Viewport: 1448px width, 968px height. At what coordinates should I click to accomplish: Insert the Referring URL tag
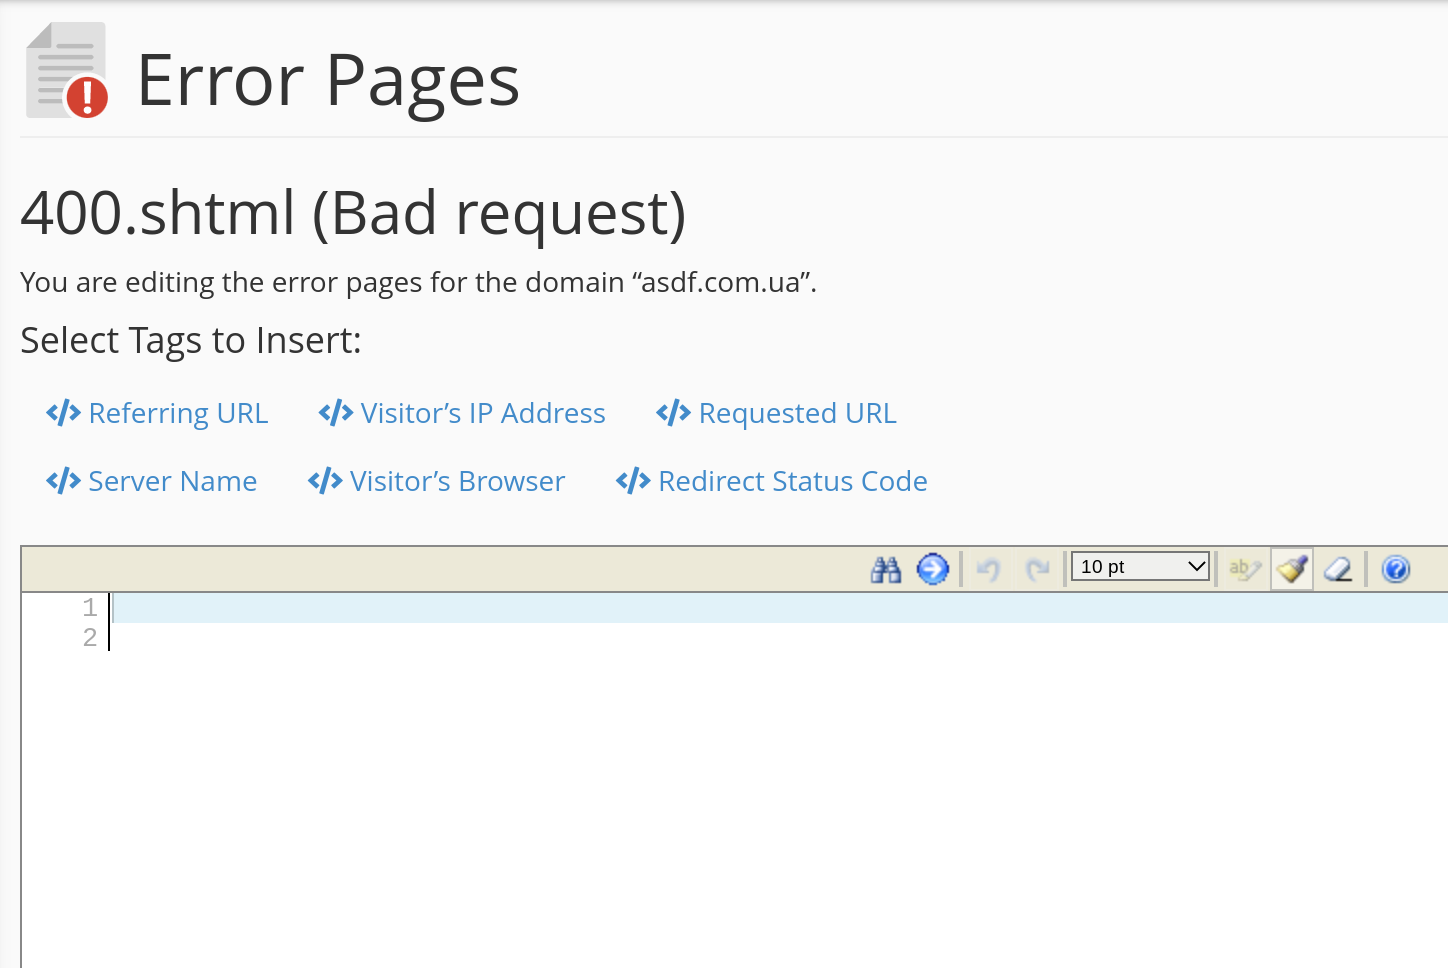158,413
